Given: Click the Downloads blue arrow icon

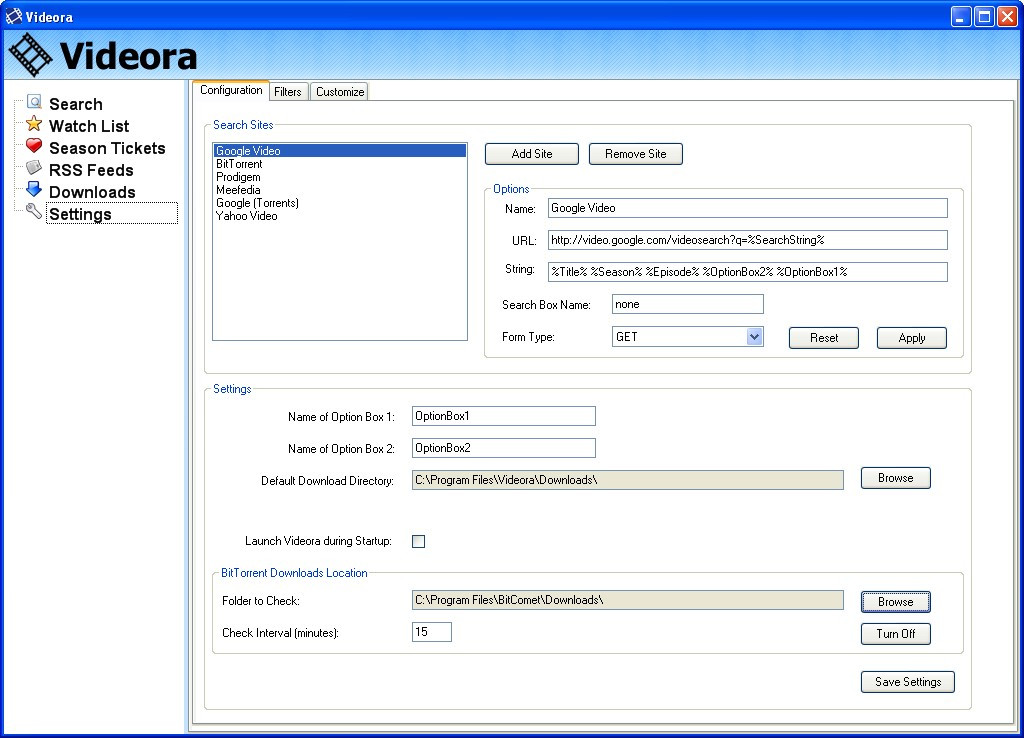Looking at the screenshot, I should tap(34, 190).
